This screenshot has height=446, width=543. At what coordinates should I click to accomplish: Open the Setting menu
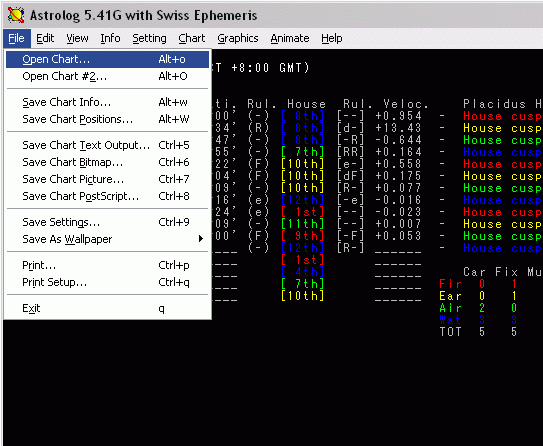click(149, 38)
